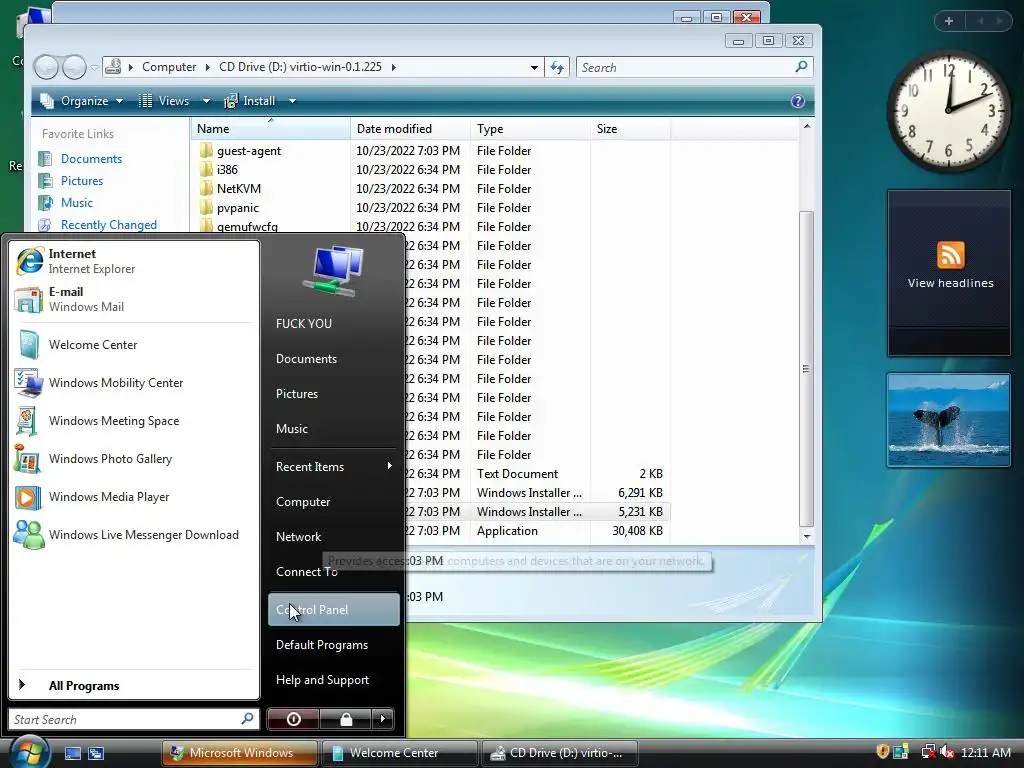Click Show Desktop quick launch icon

point(72,753)
